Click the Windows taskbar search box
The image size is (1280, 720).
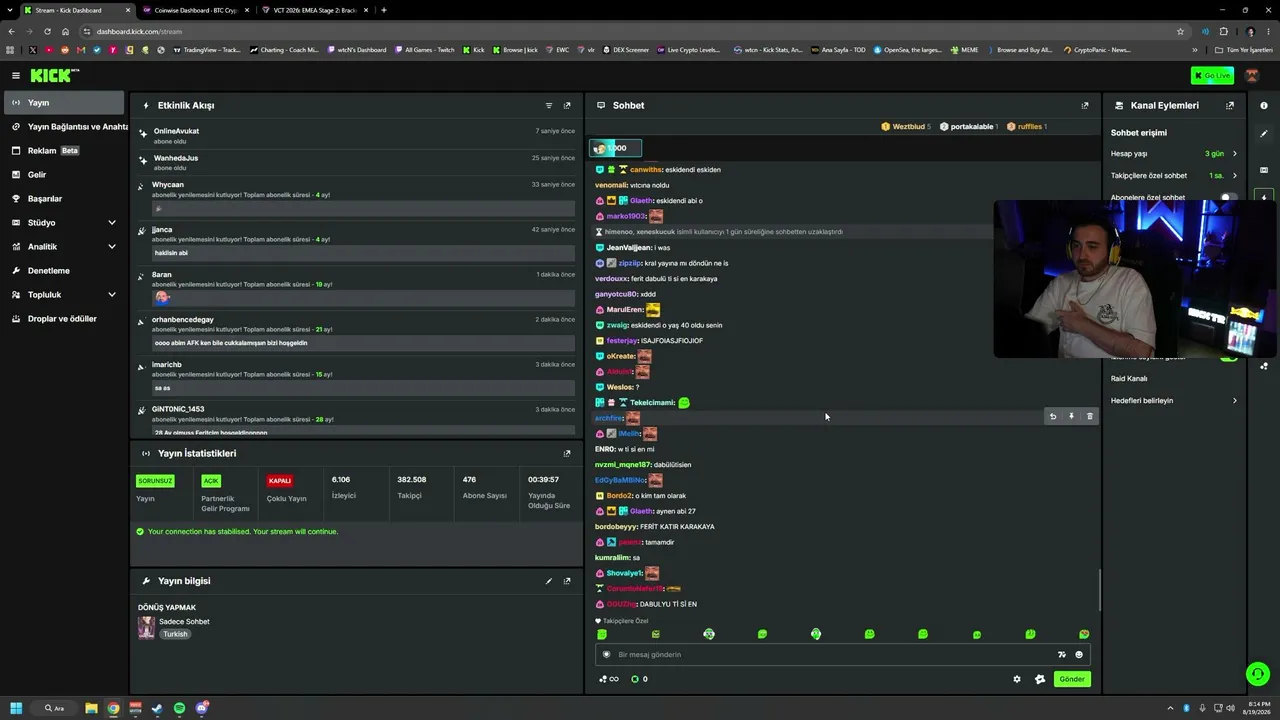[x=54, y=708]
